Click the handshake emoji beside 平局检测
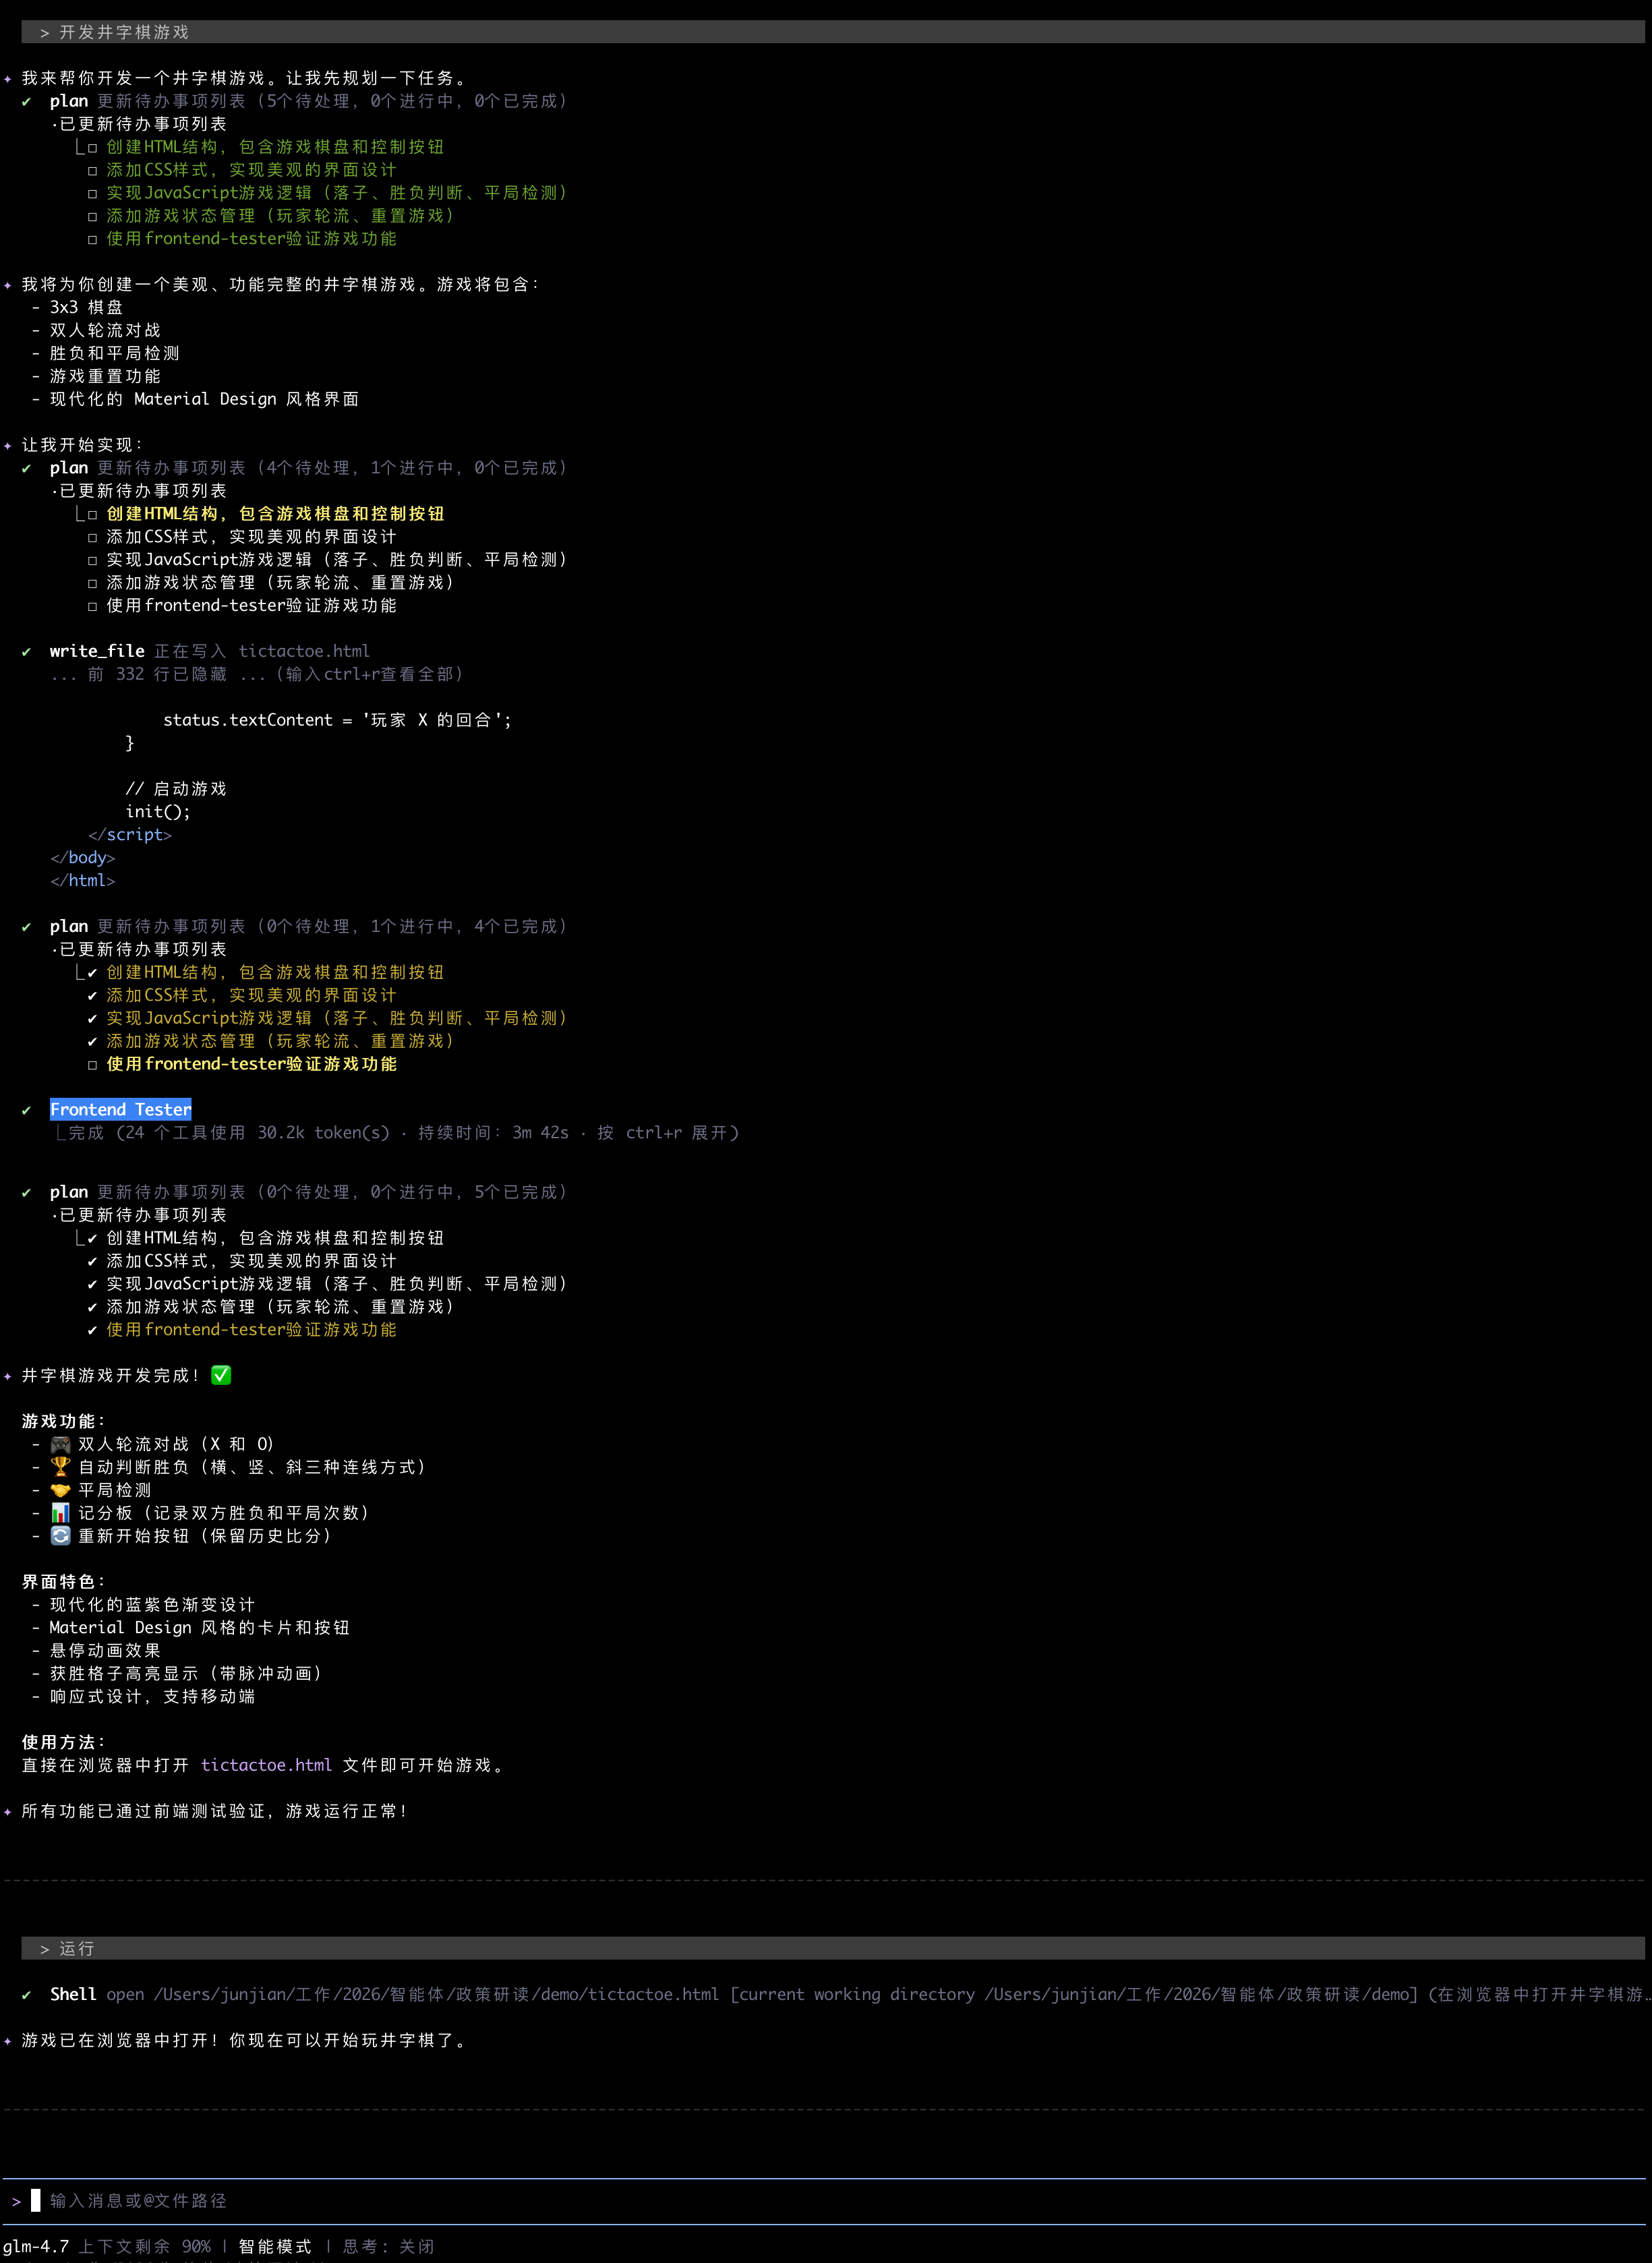1652x2263 pixels. click(x=60, y=1490)
